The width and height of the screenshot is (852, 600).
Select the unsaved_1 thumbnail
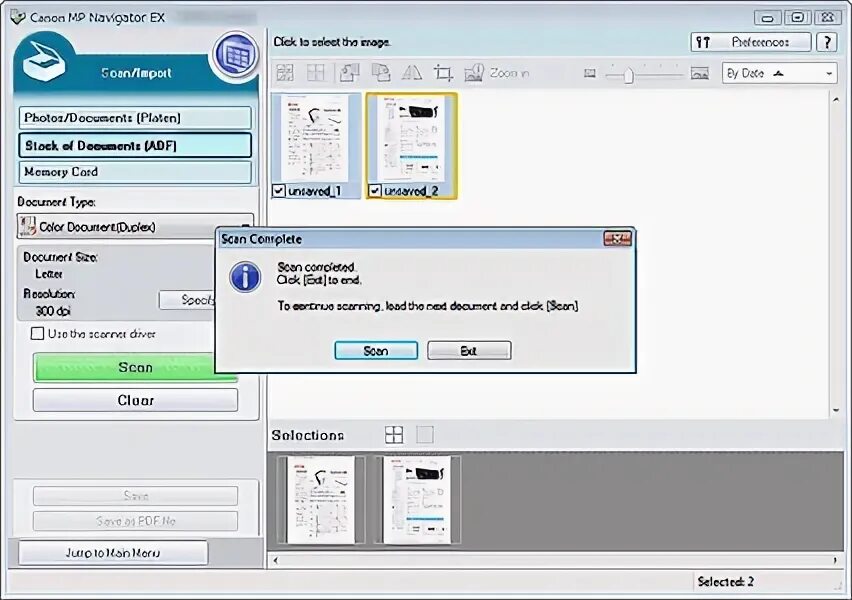click(x=316, y=139)
